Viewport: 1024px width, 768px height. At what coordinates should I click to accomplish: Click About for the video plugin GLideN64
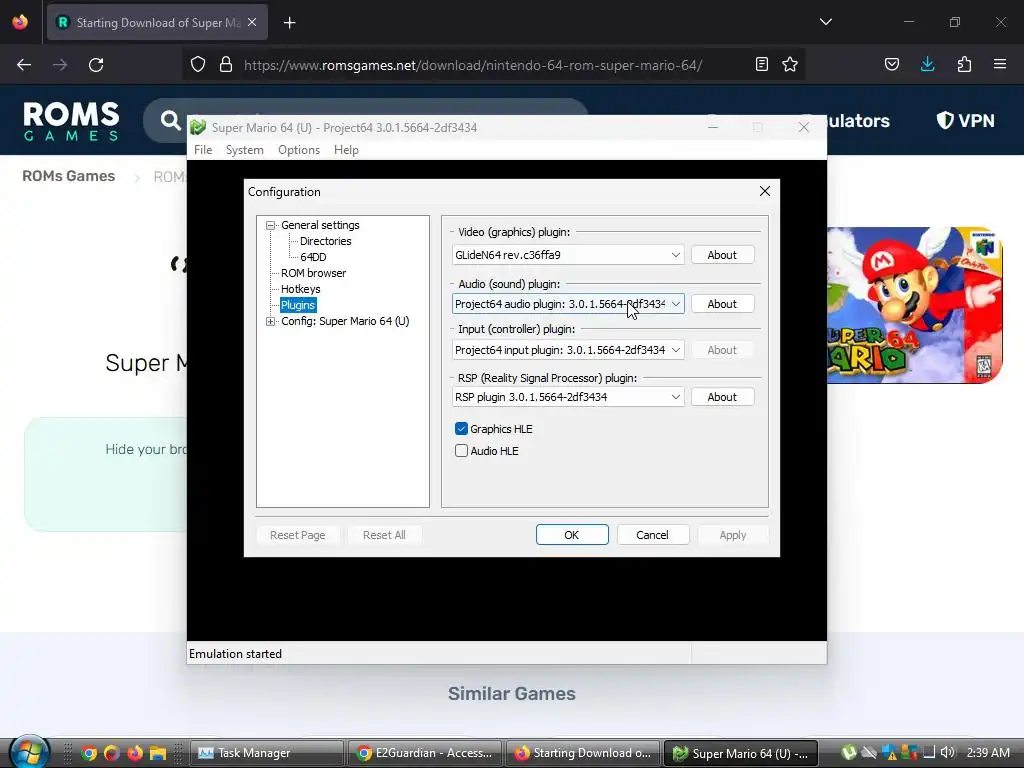(x=722, y=255)
